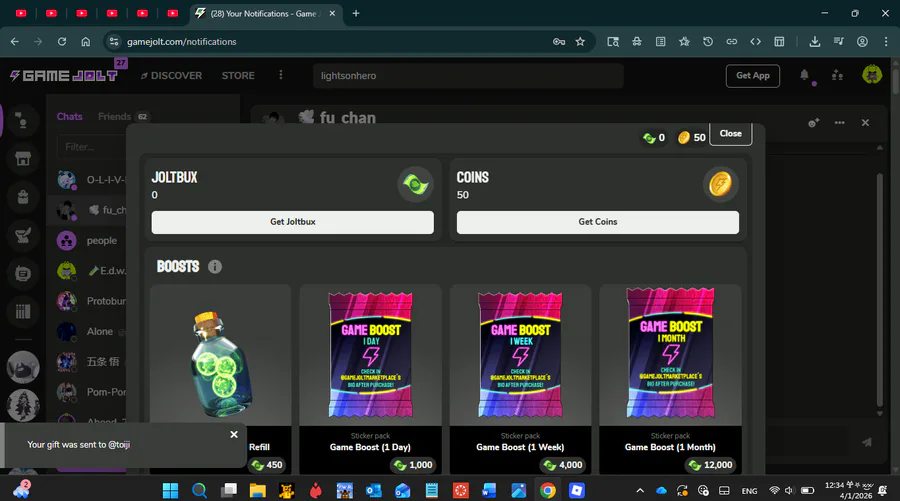Close the fu_chan chat window
The height and width of the screenshot is (501, 900).
865,123
